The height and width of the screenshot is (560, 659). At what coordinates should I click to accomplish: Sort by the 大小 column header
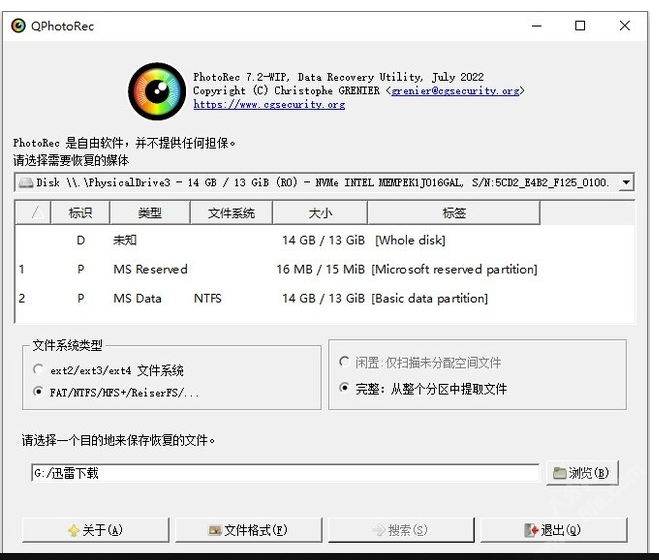(320, 213)
